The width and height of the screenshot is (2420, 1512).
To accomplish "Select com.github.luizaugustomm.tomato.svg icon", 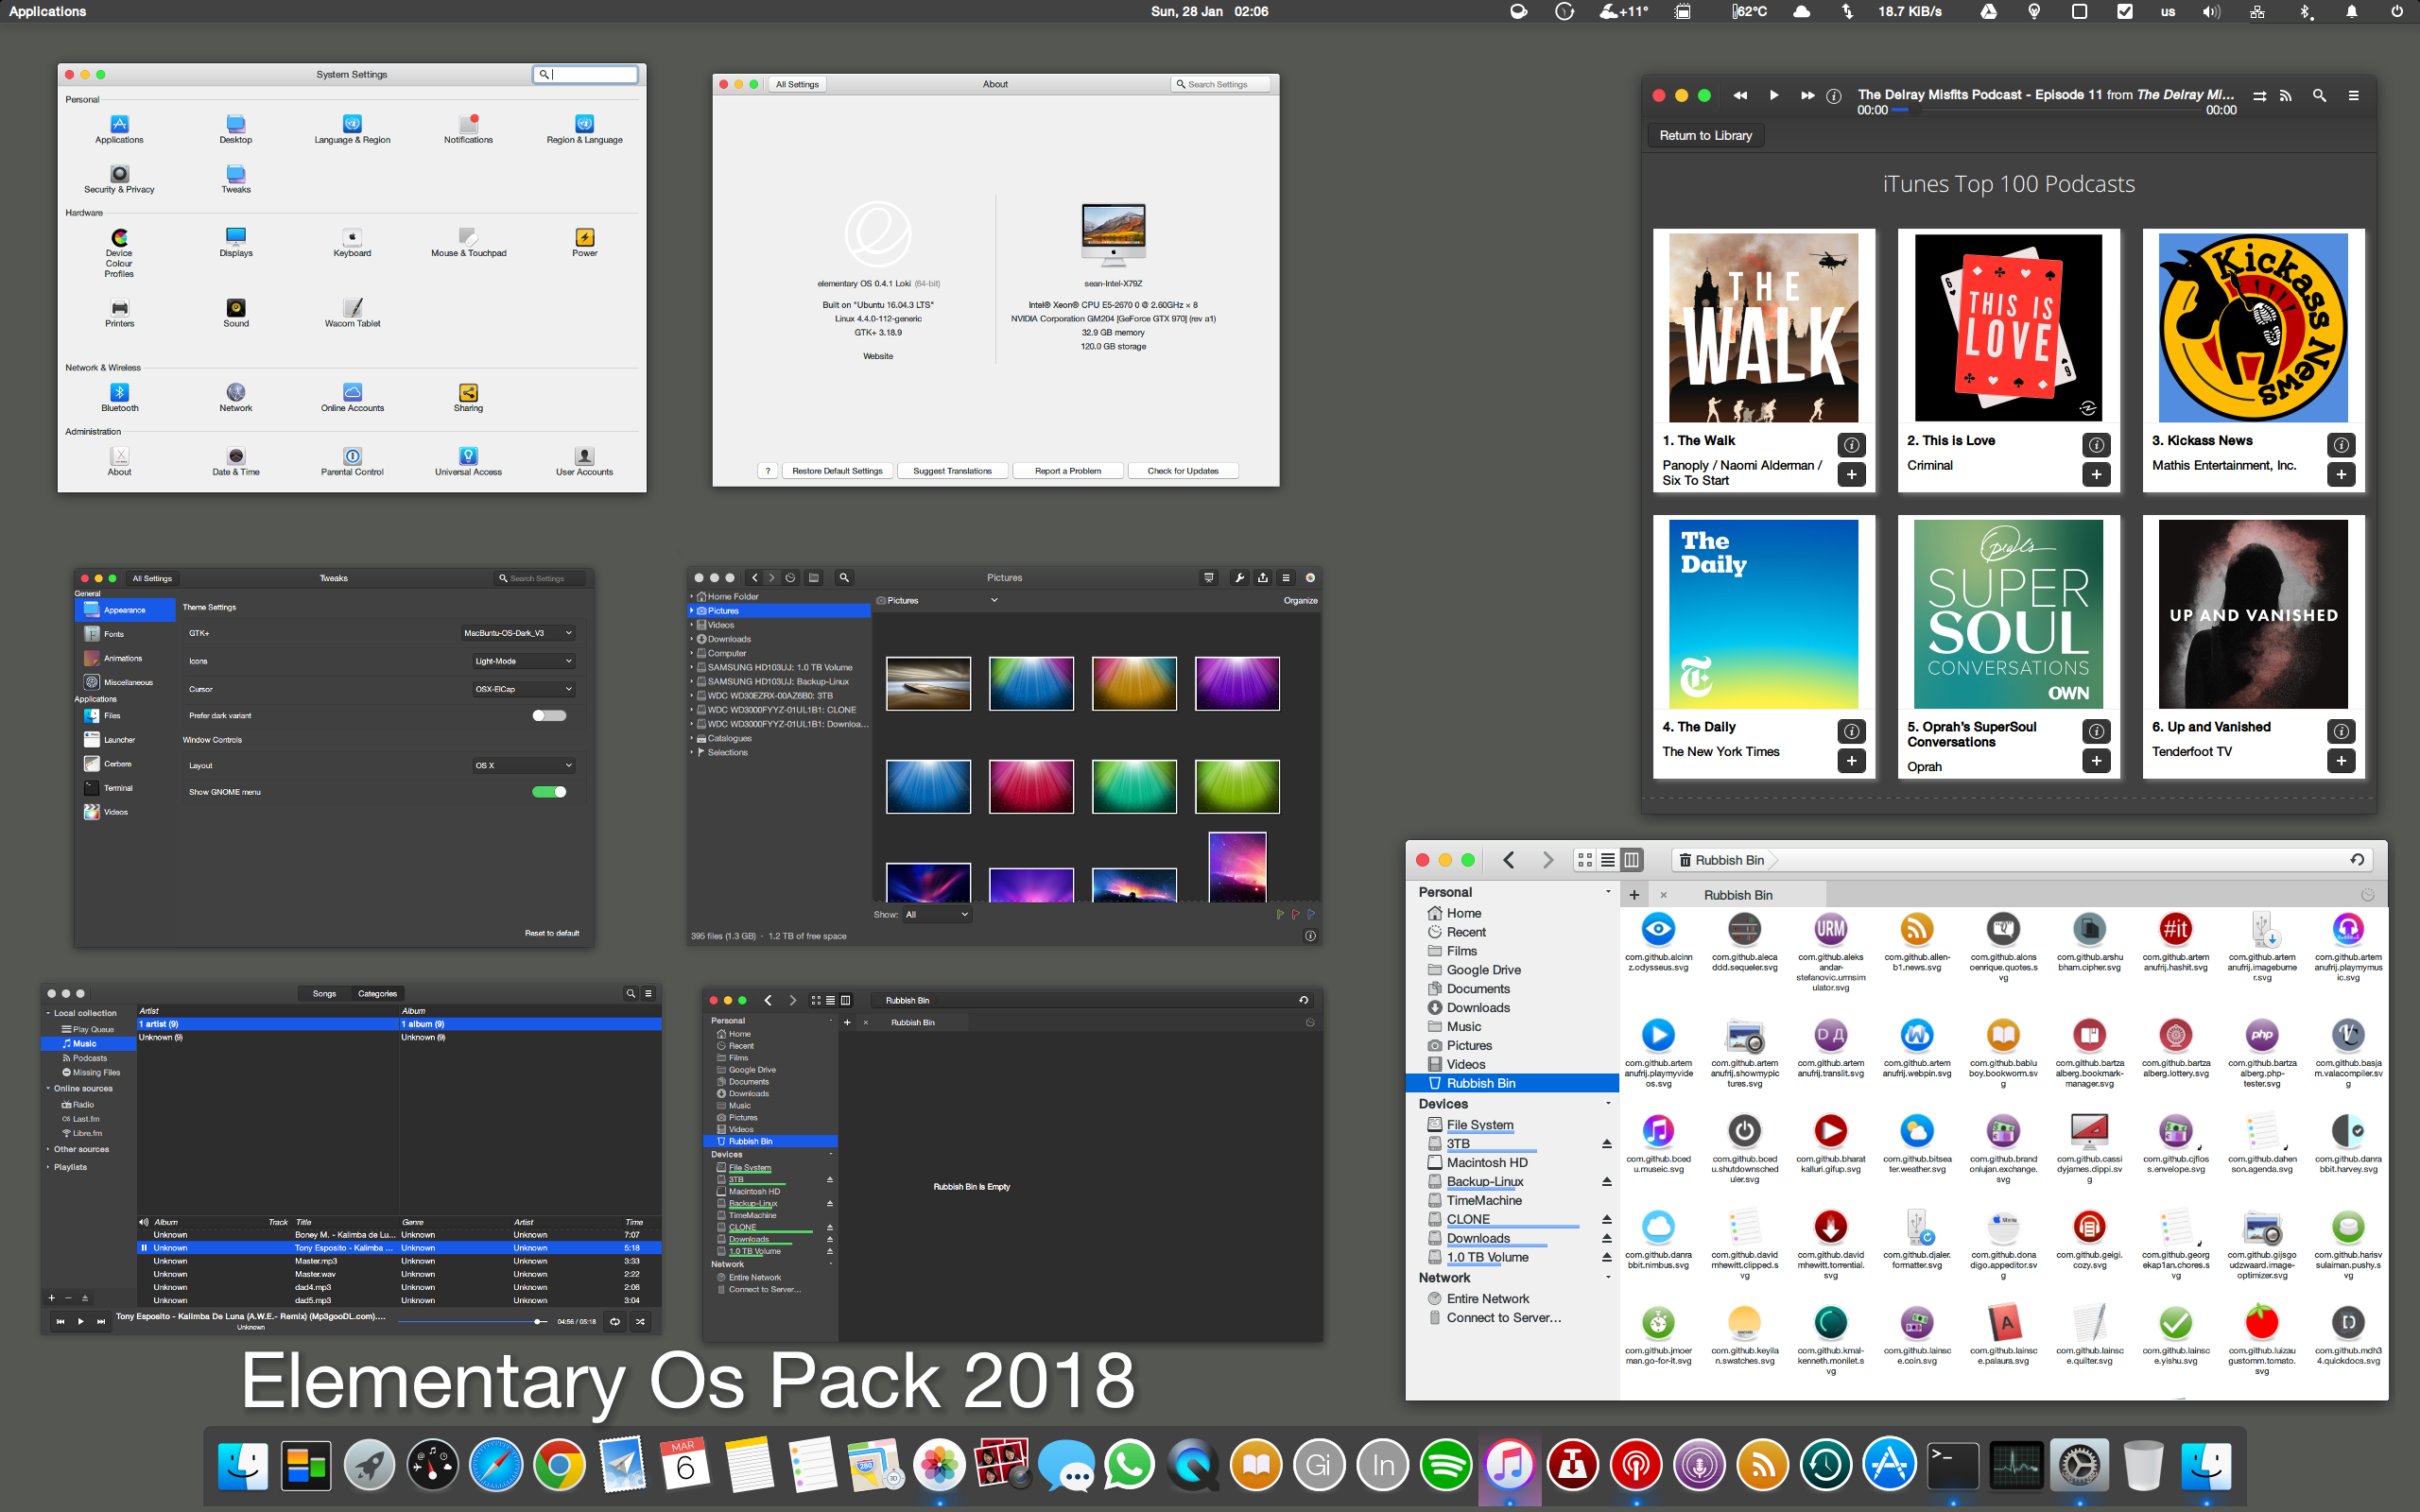I will click(2262, 1323).
